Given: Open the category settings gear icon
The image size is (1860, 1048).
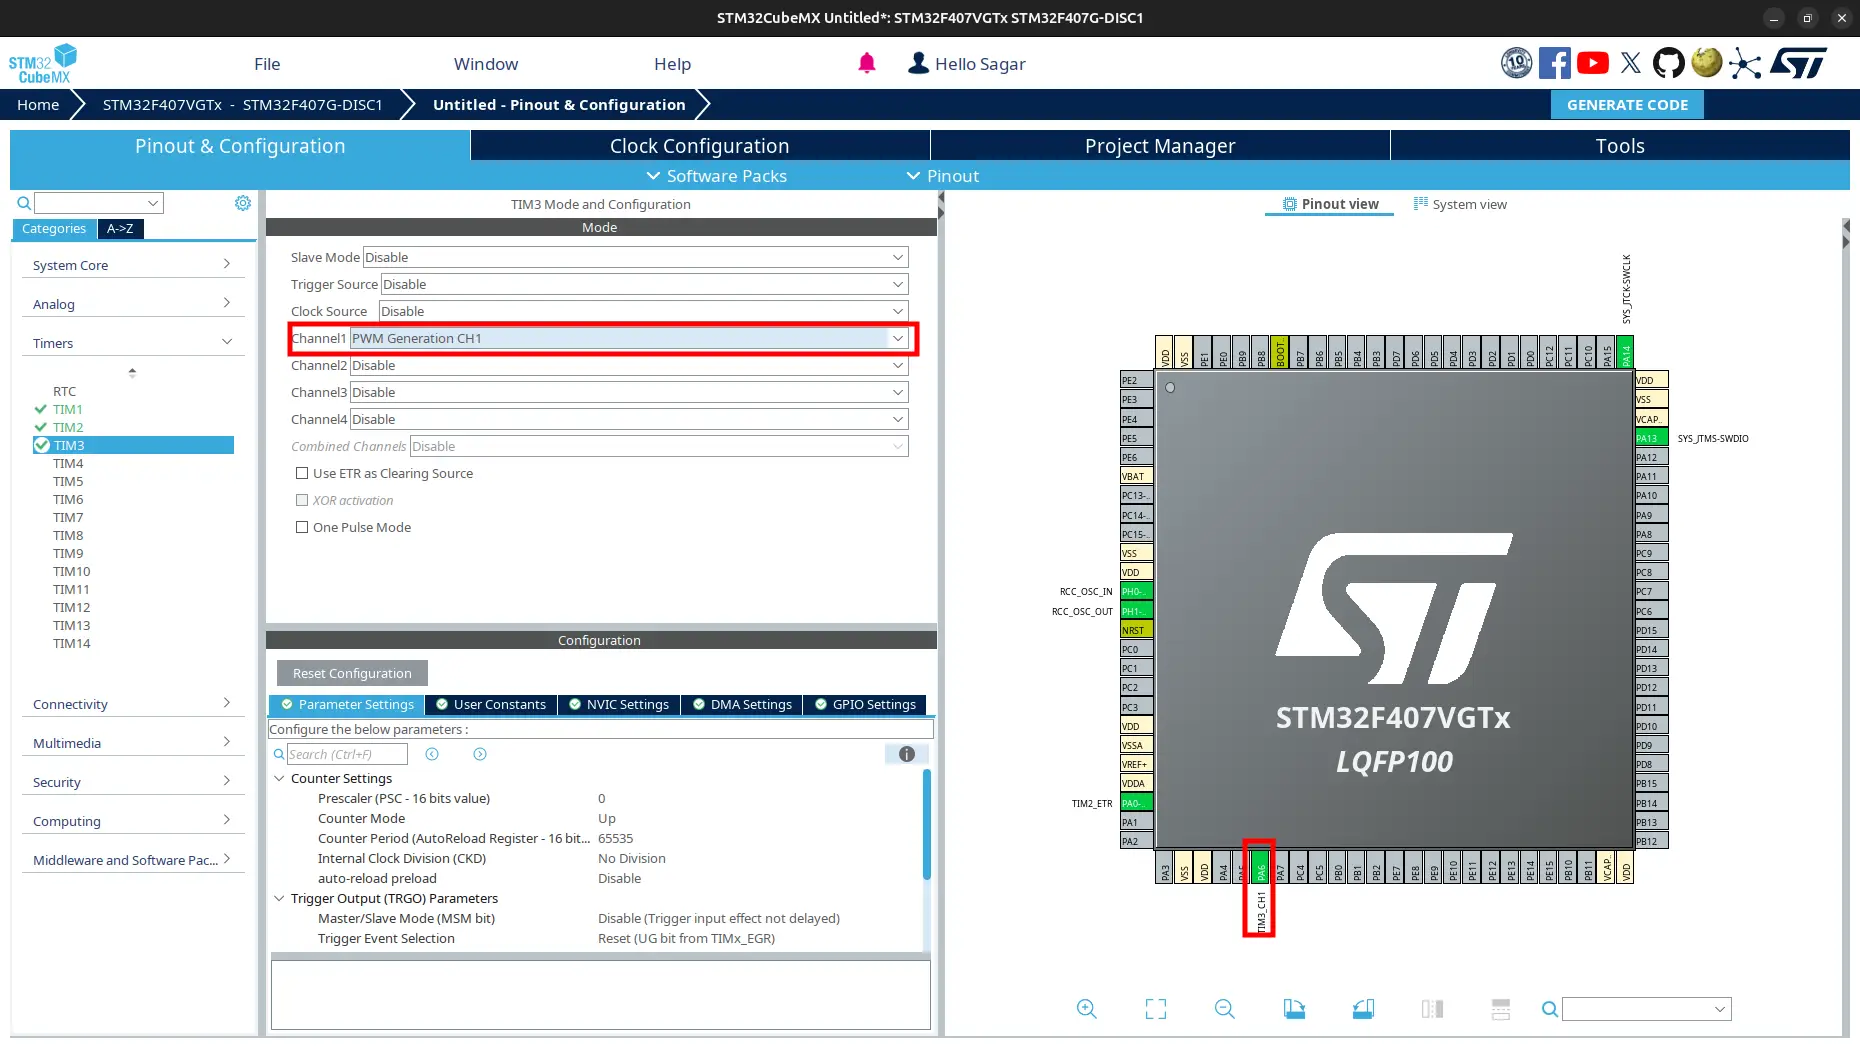Looking at the screenshot, I should [x=243, y=203].
